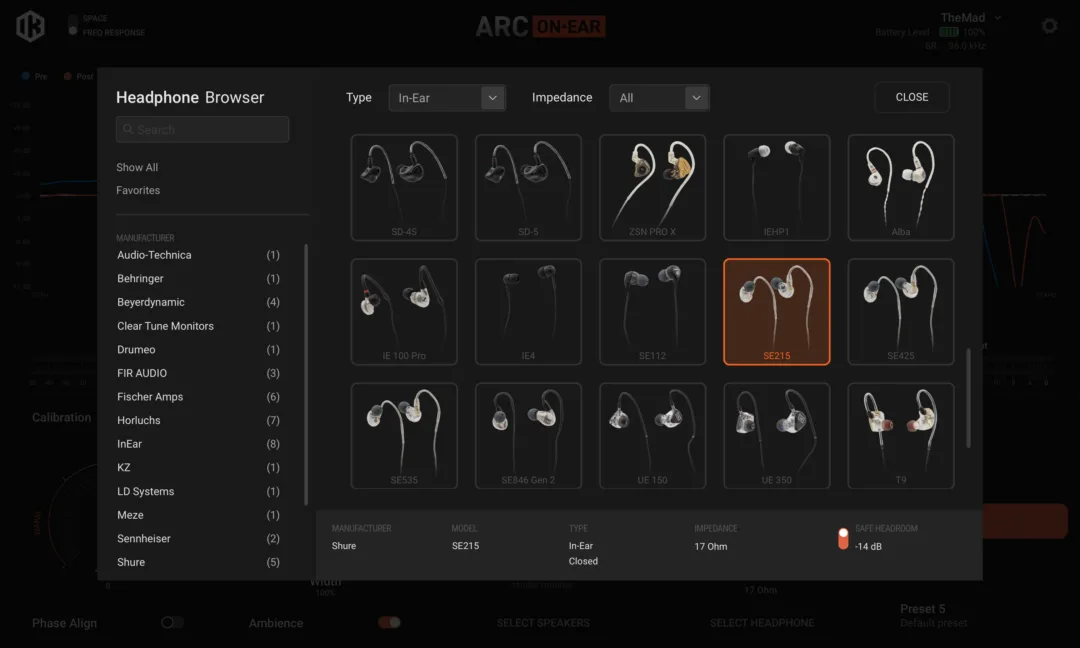The image size is (1080, 648).
Task: Click Show All in the sidebar
Action: tap(137, 167)
